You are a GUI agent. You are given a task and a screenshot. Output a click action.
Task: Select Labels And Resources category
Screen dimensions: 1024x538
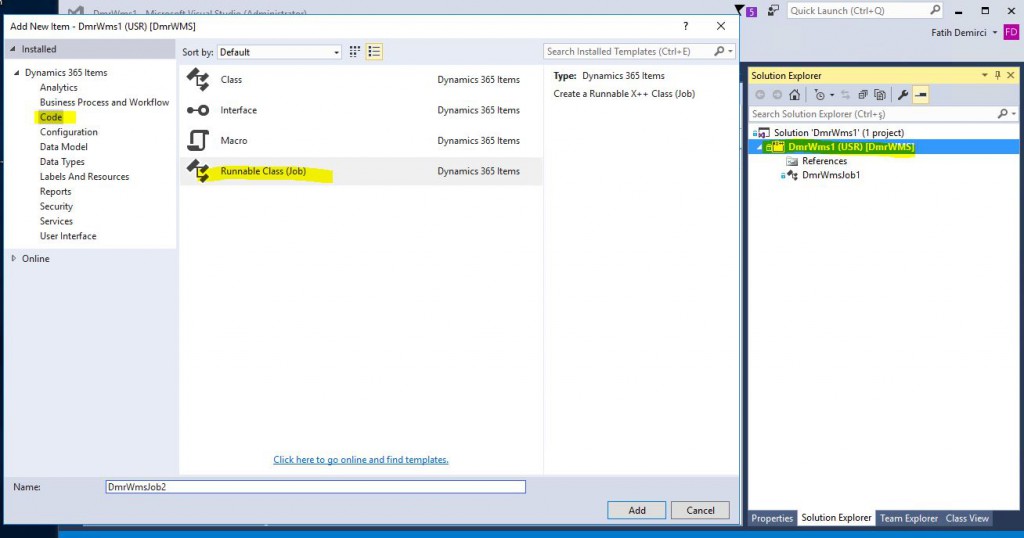pos(84,177)
